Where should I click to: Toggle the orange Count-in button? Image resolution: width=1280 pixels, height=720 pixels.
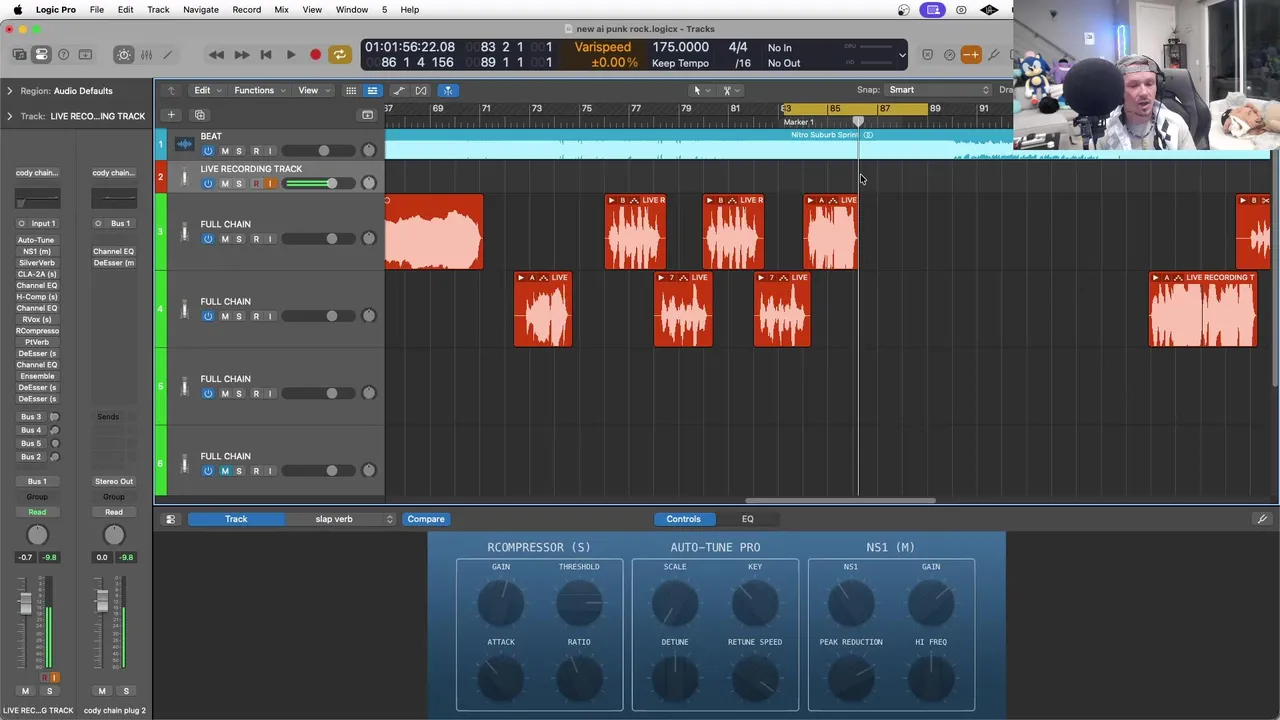click(x=970, y=55)
